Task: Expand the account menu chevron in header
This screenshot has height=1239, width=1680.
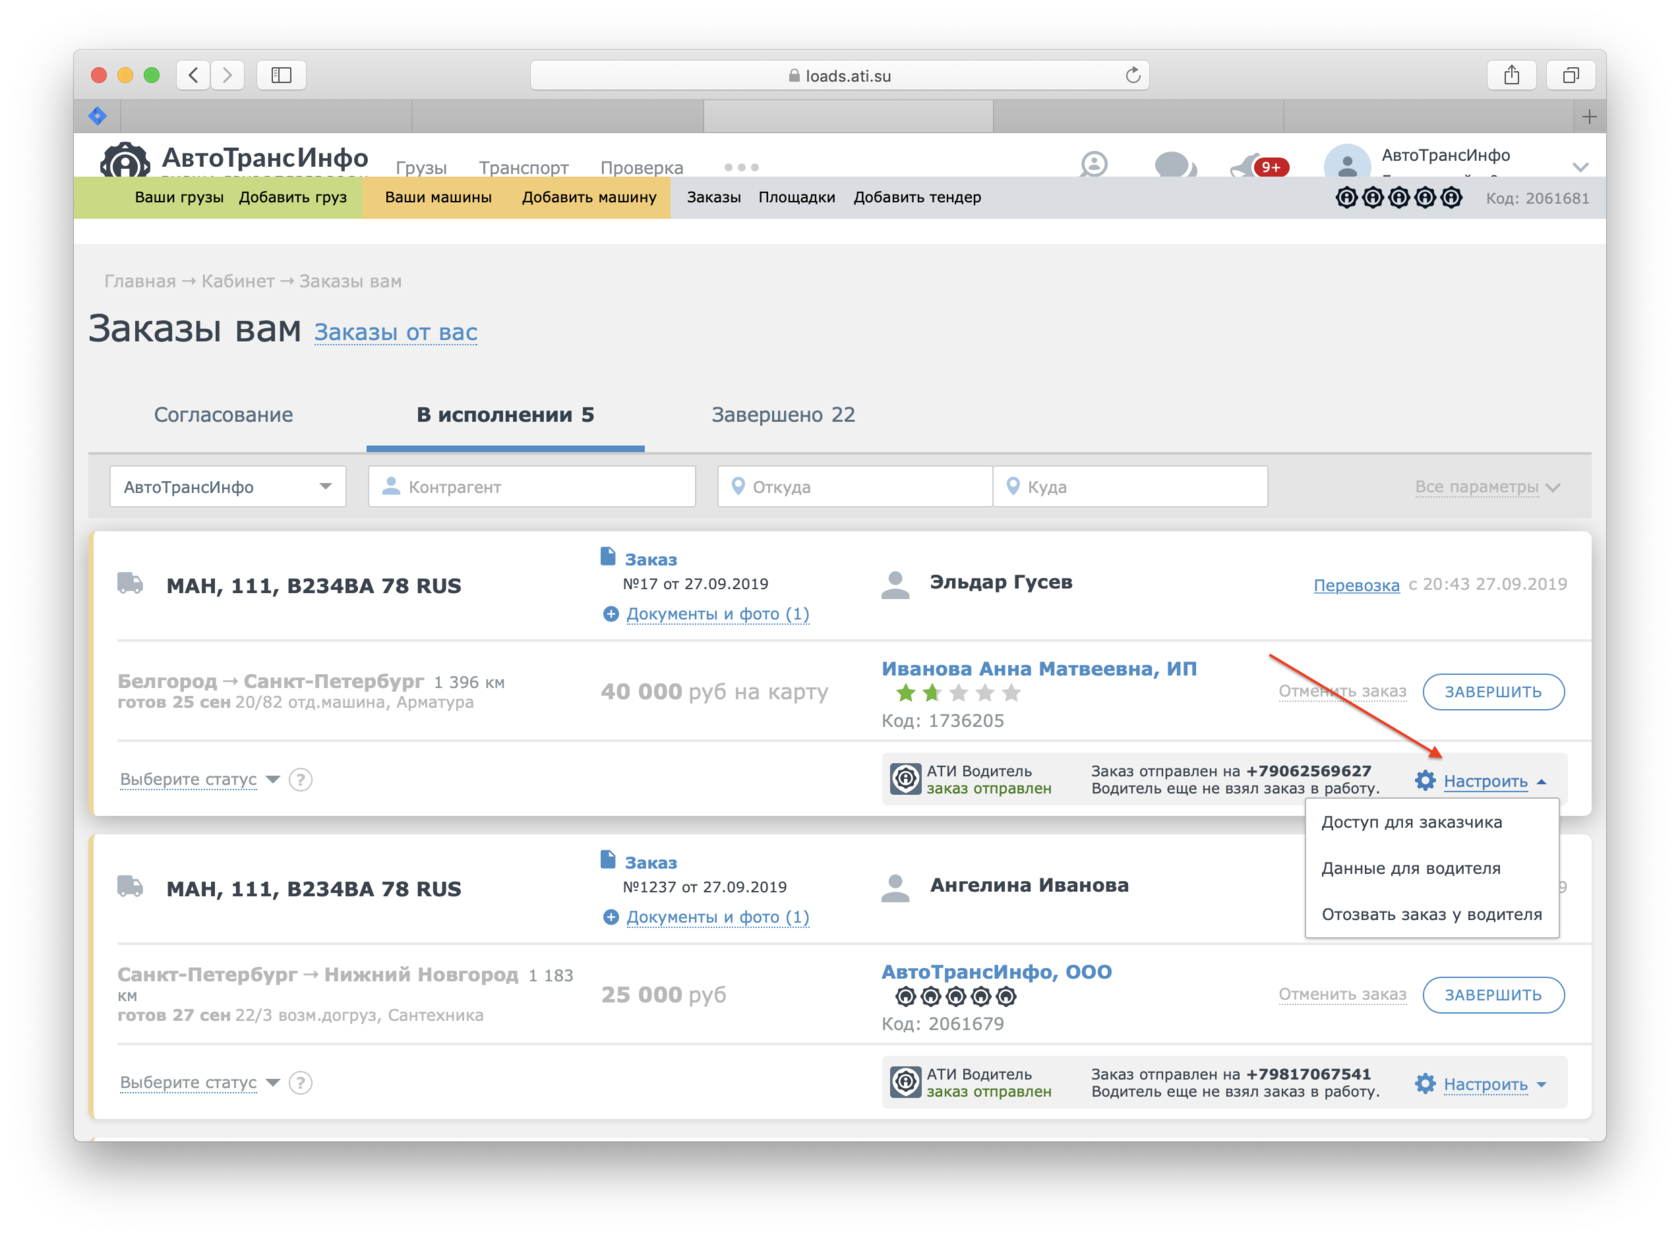Action: point(1580,167)
